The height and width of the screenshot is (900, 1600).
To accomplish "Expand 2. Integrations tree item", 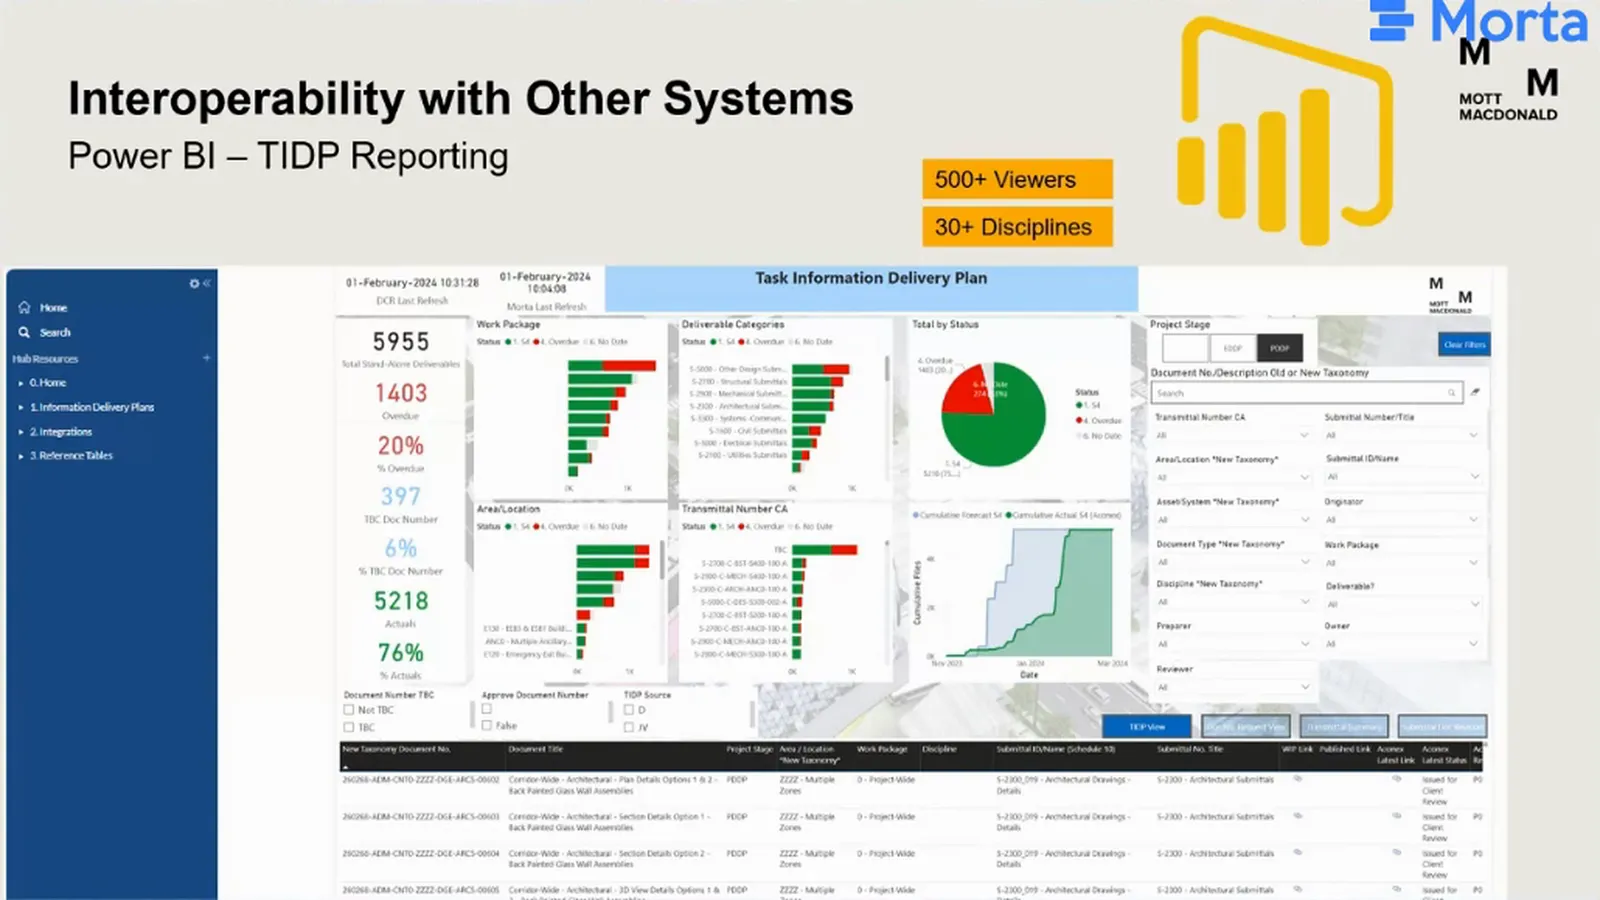I will (21, 432).
